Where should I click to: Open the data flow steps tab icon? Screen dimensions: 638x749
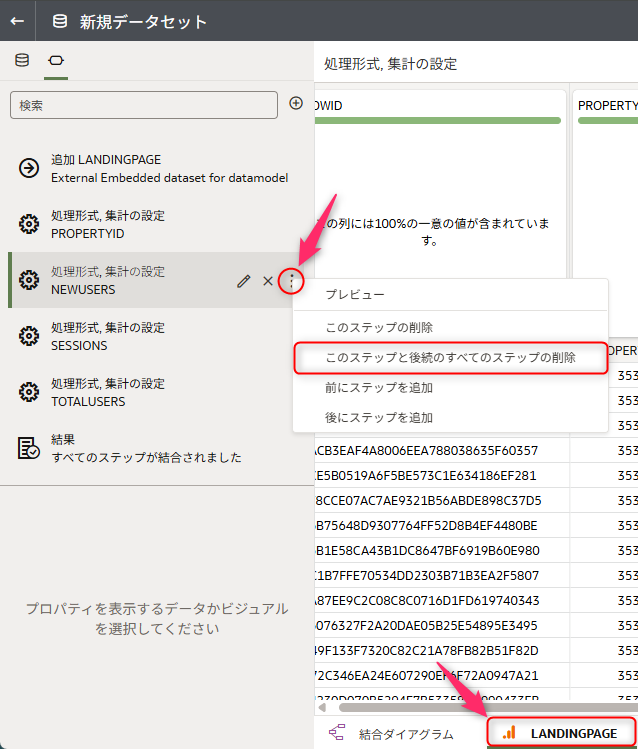(56, 60)
